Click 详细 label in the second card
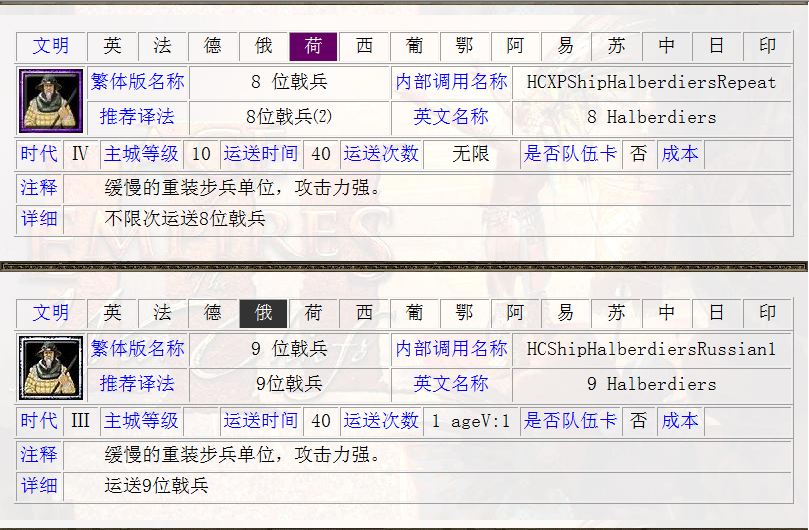This screenshot has width=809, height=530. [39, 486]
